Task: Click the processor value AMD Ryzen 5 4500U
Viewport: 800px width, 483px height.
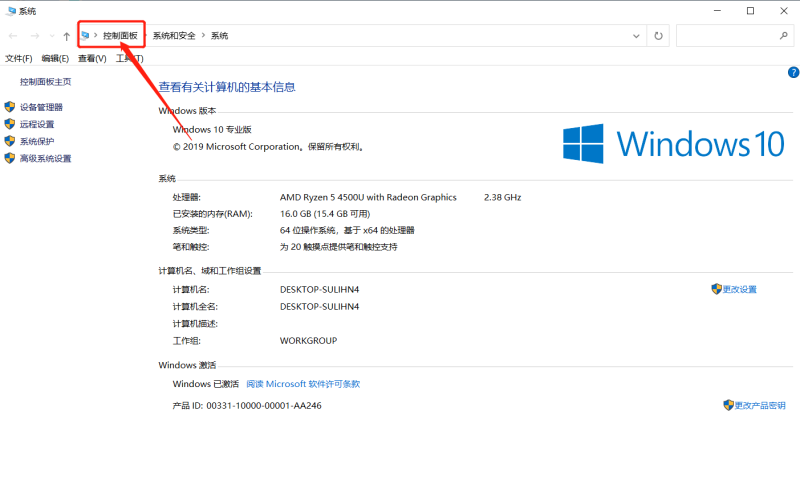Action: click(x=368, y=197)
